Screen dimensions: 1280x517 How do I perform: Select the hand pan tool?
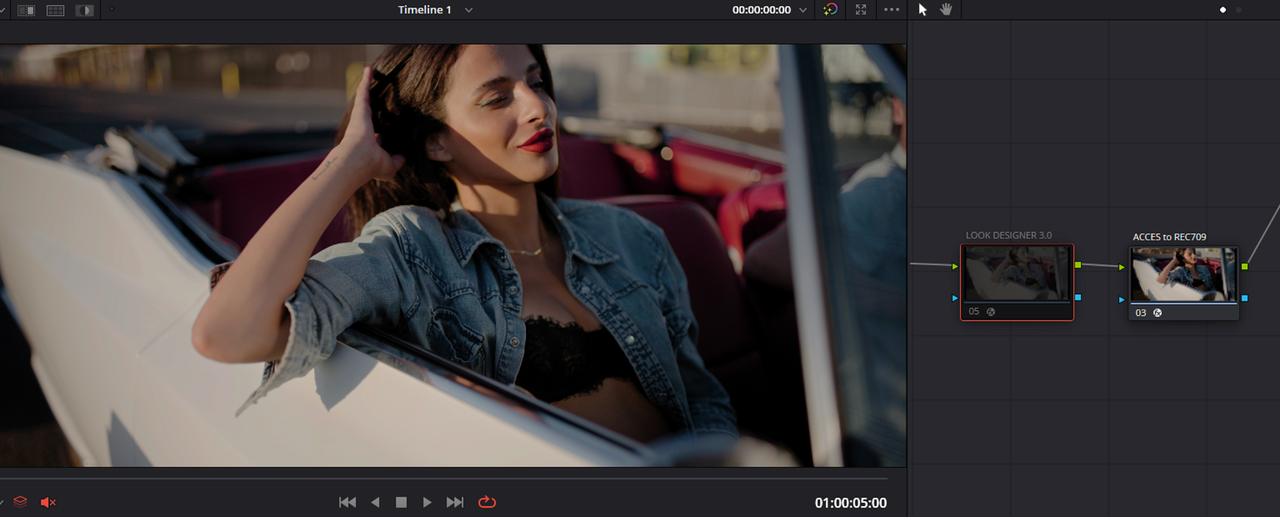[x=946, y=10]
